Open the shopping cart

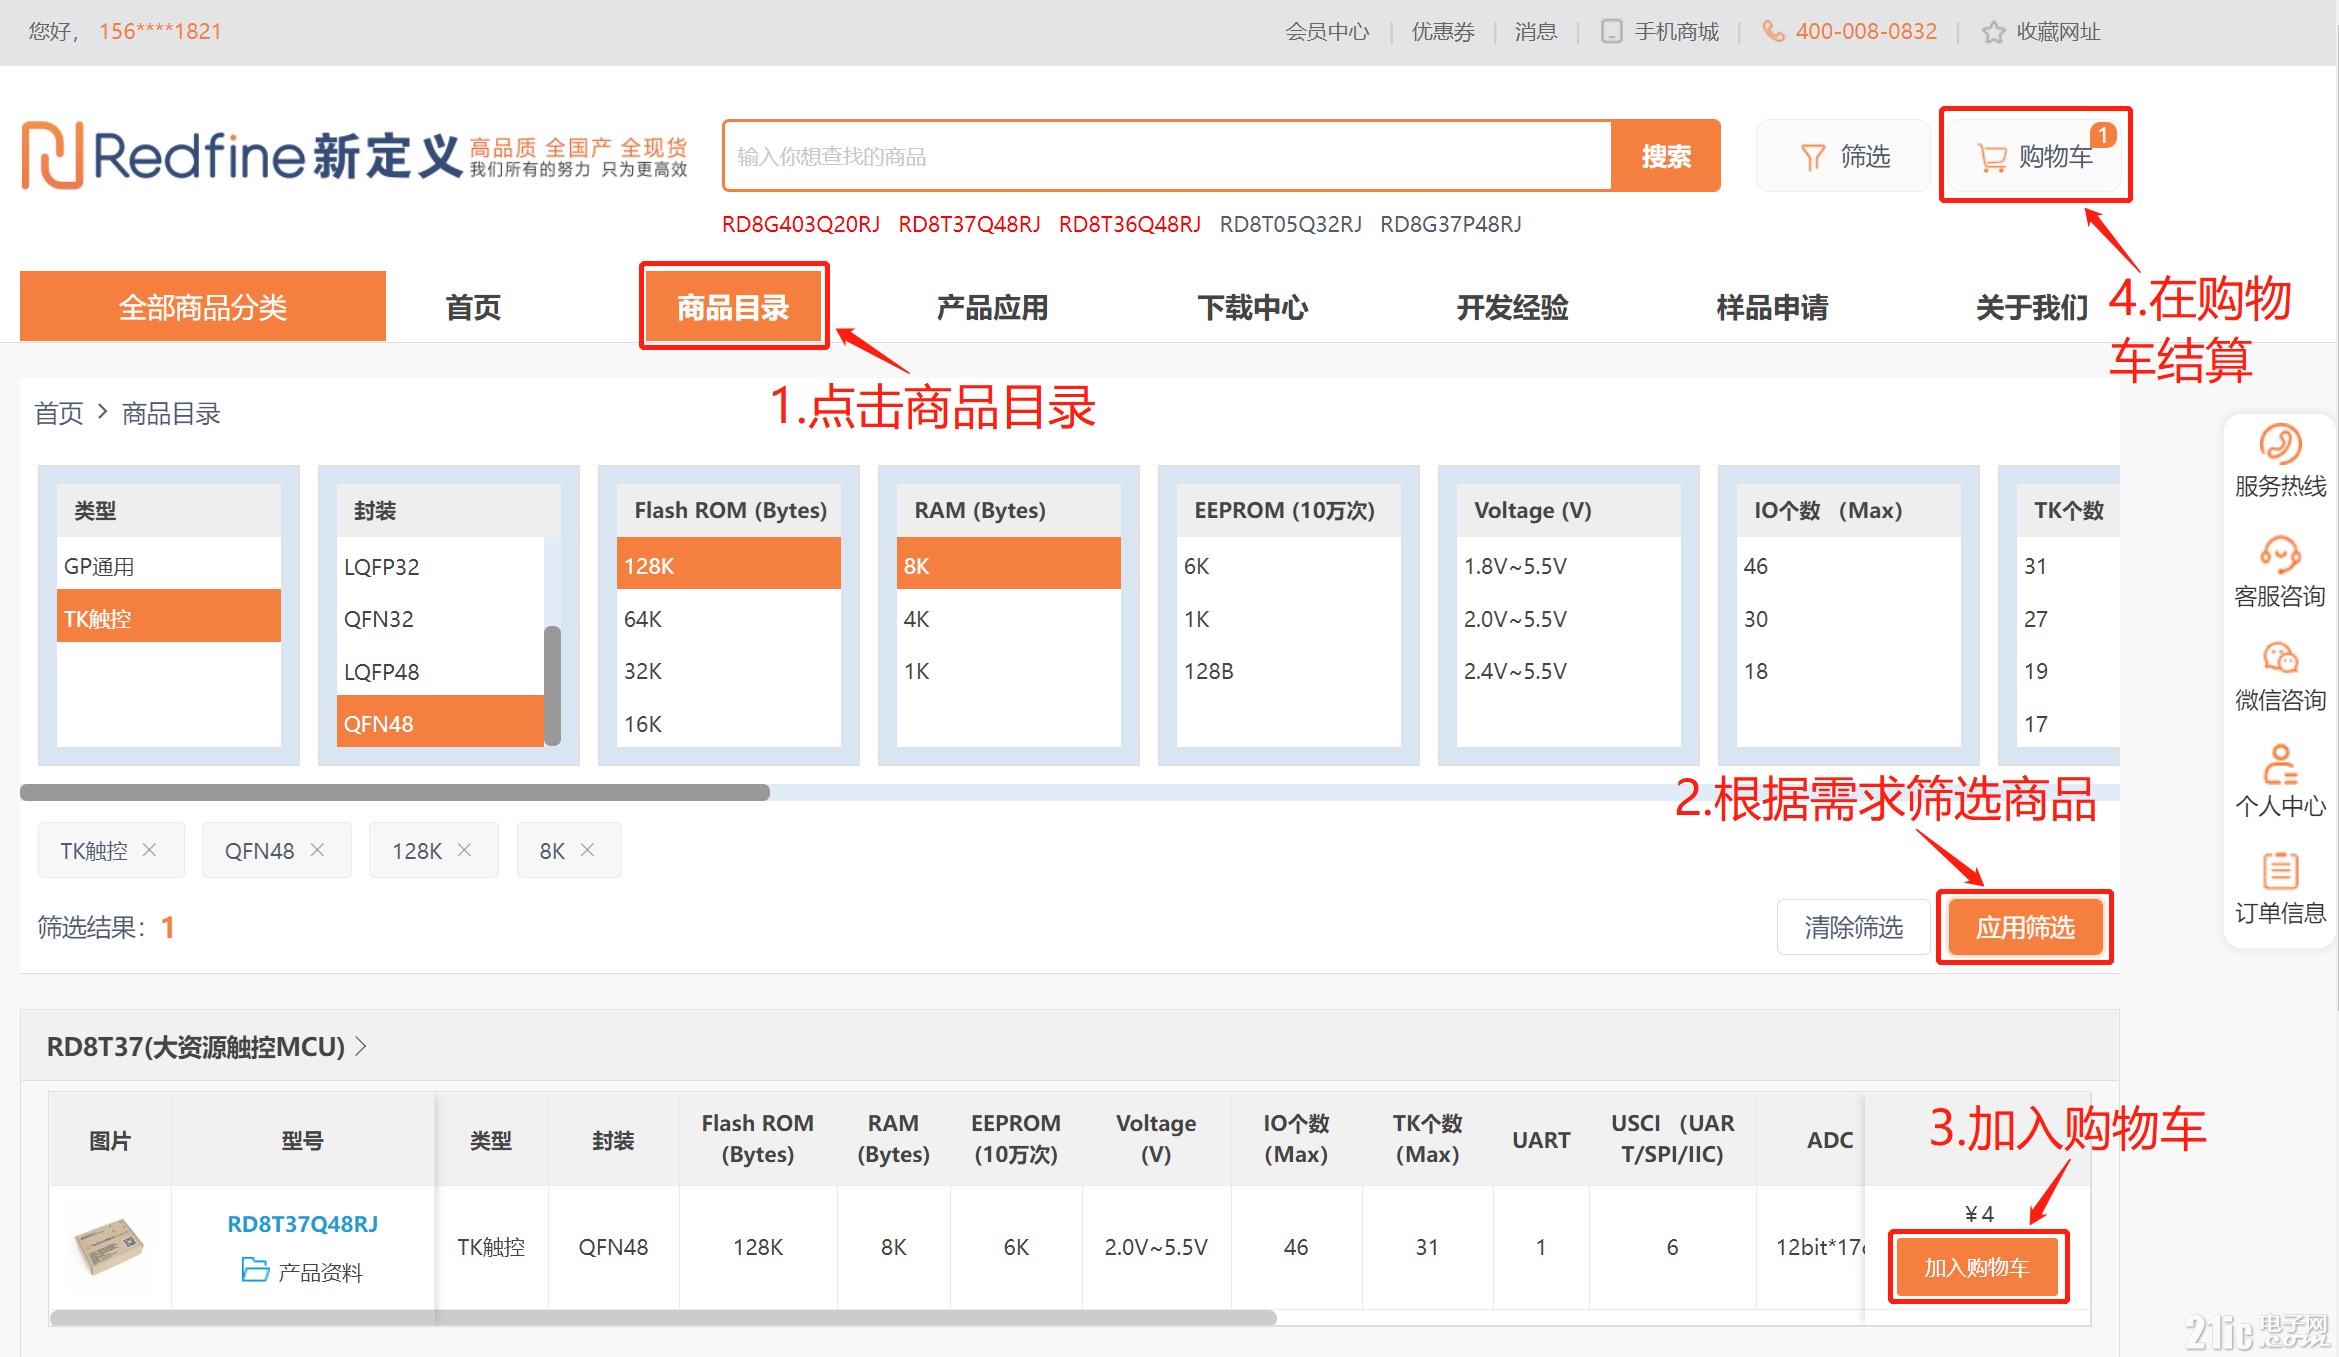click(x=2035, y=157)
